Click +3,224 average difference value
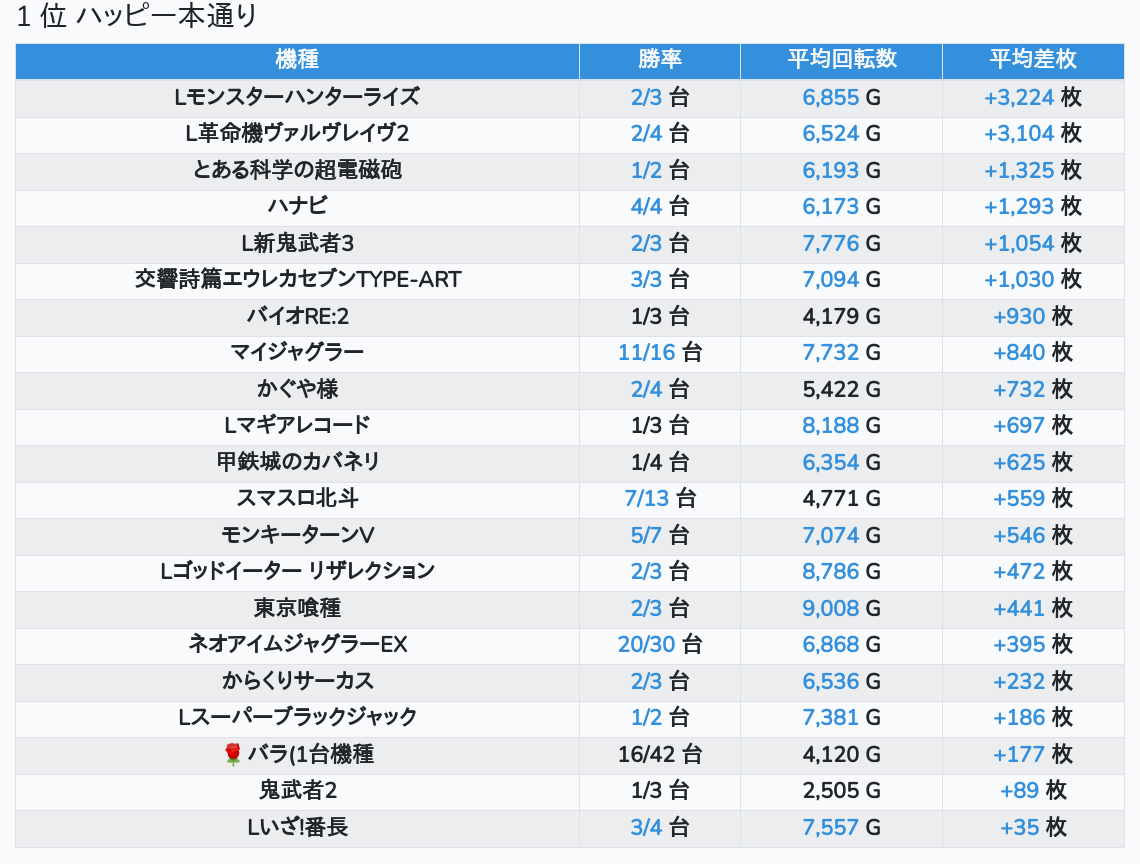 coord(1019,97)
